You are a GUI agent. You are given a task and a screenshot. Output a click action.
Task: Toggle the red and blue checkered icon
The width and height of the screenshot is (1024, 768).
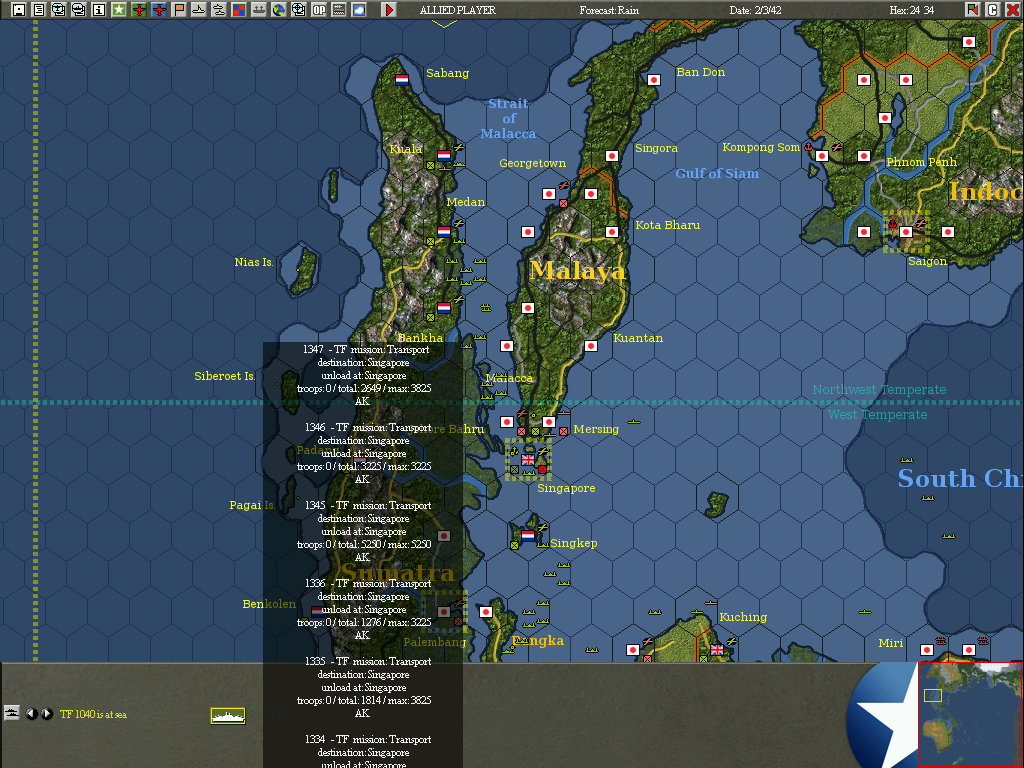click(239, 10)
